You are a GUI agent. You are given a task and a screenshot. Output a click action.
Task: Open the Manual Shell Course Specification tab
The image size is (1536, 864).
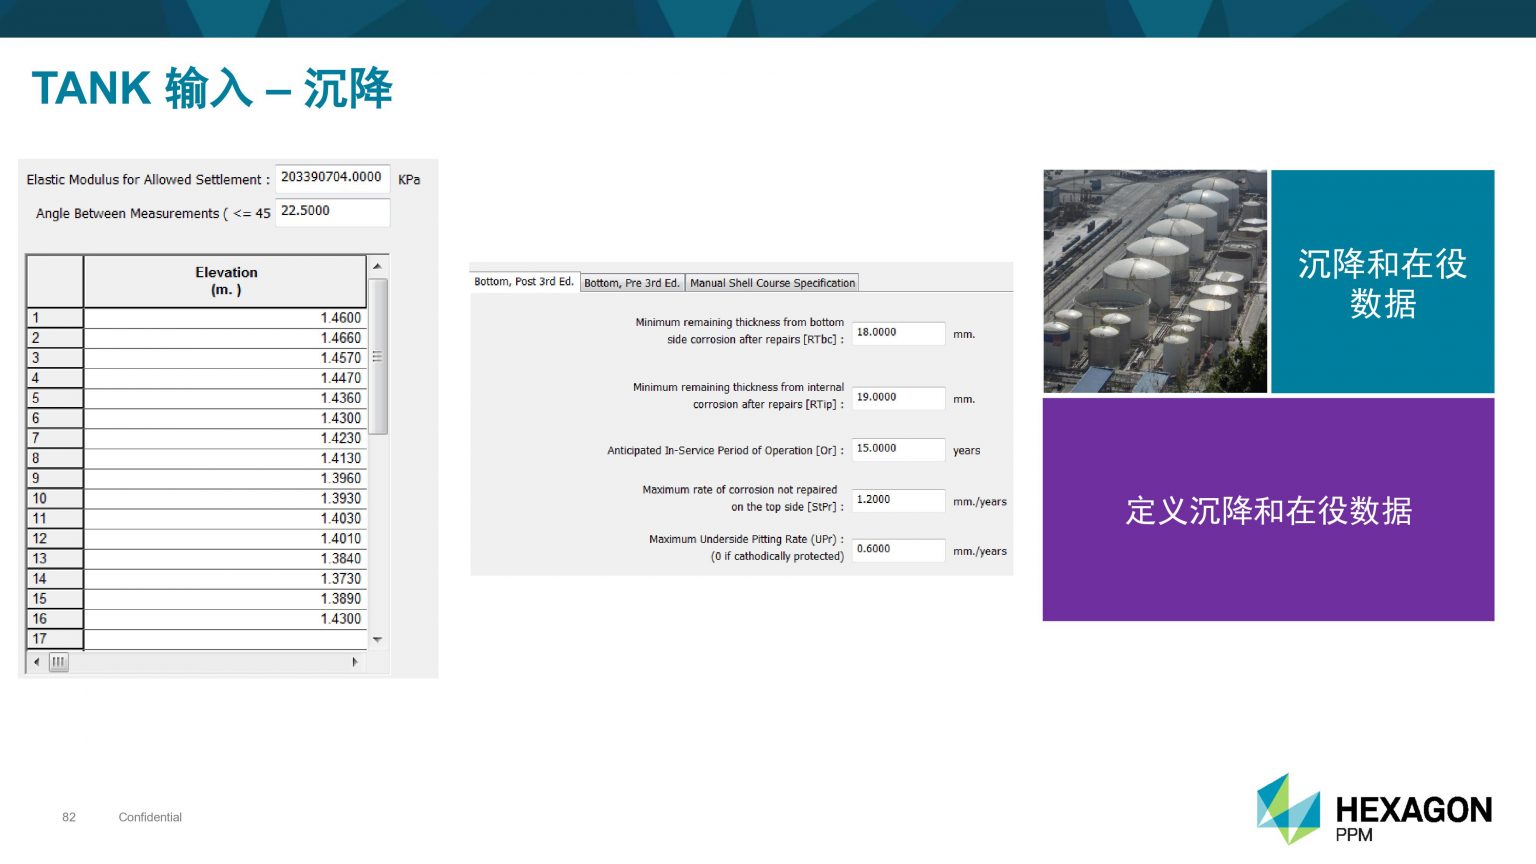tap(772, 283)
